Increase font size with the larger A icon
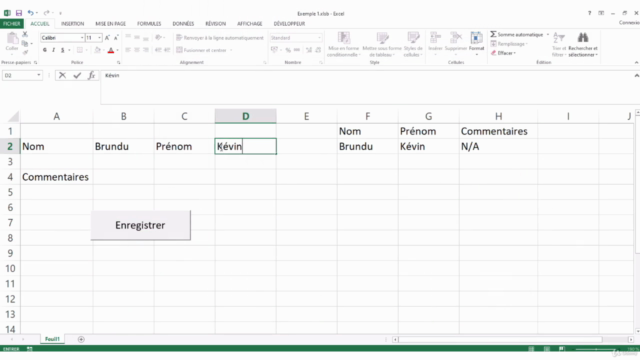Image resolution: width=640 pixels, height=360 pixels. click(107, 38)
